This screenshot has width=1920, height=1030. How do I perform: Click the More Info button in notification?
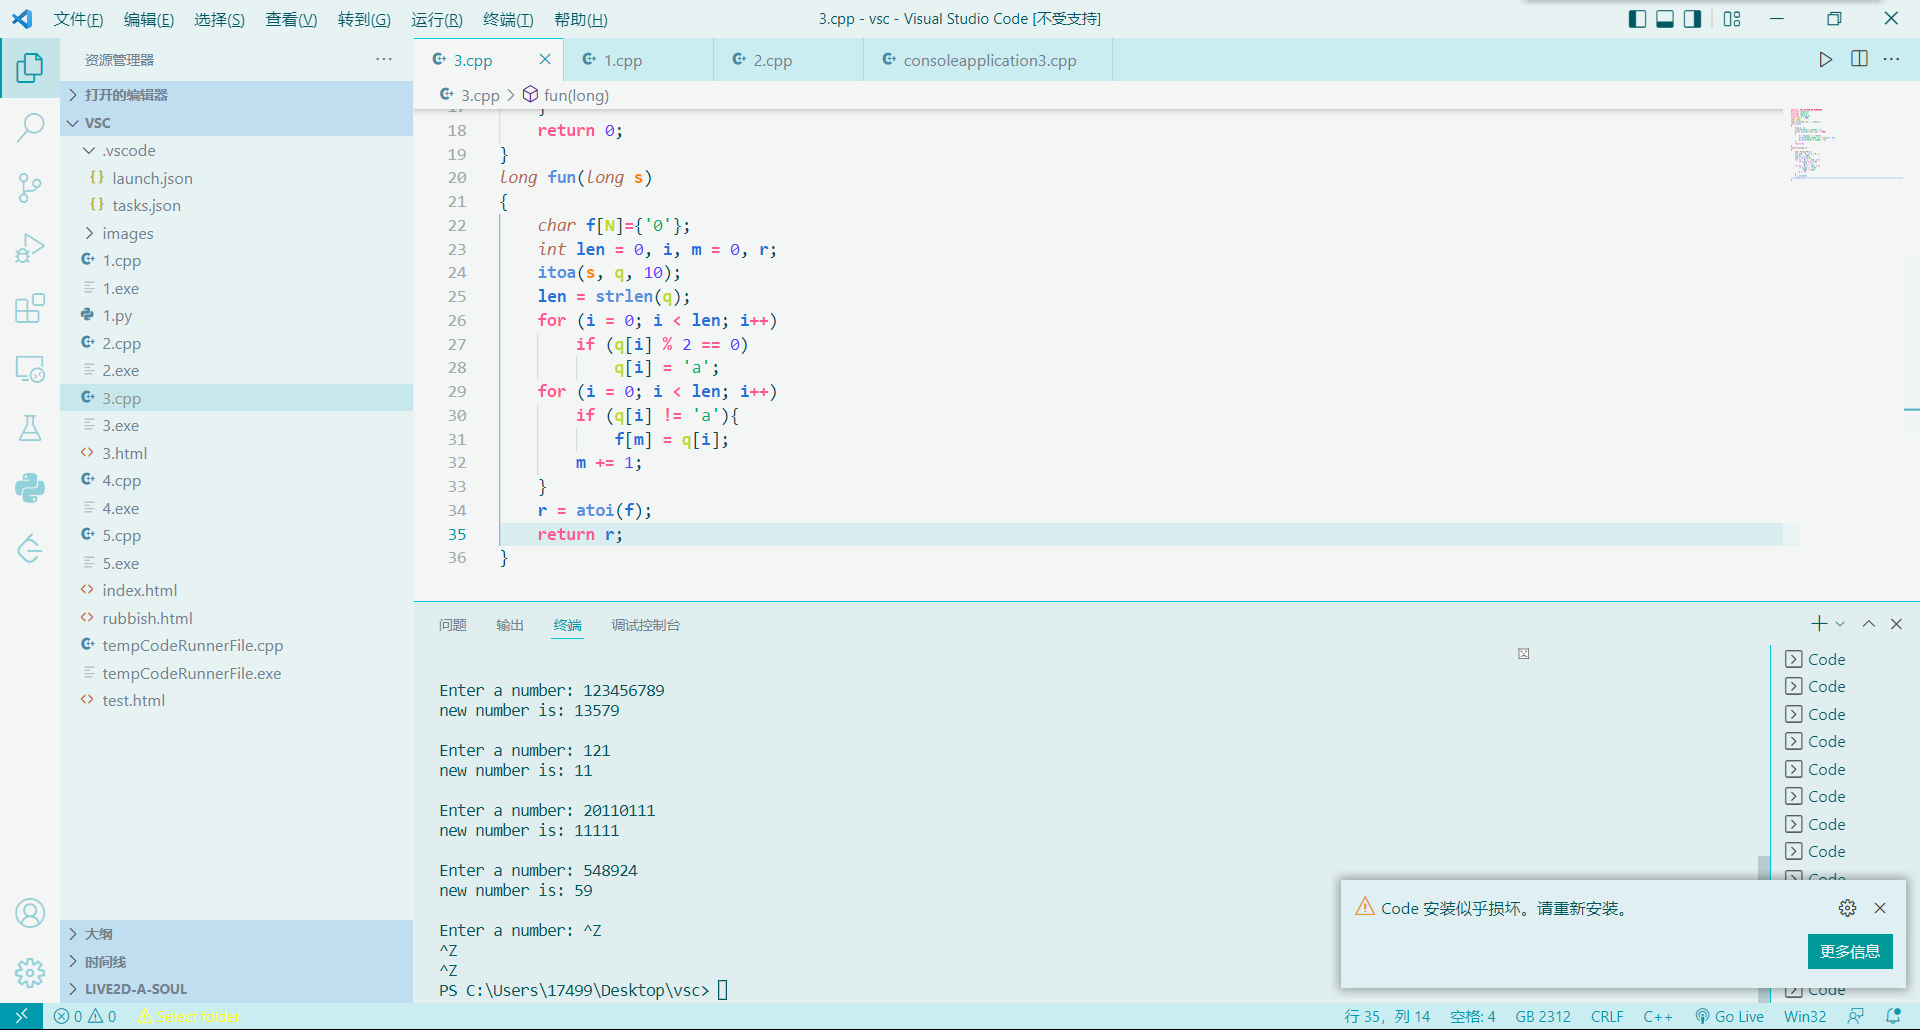(x=1849, y=951)
